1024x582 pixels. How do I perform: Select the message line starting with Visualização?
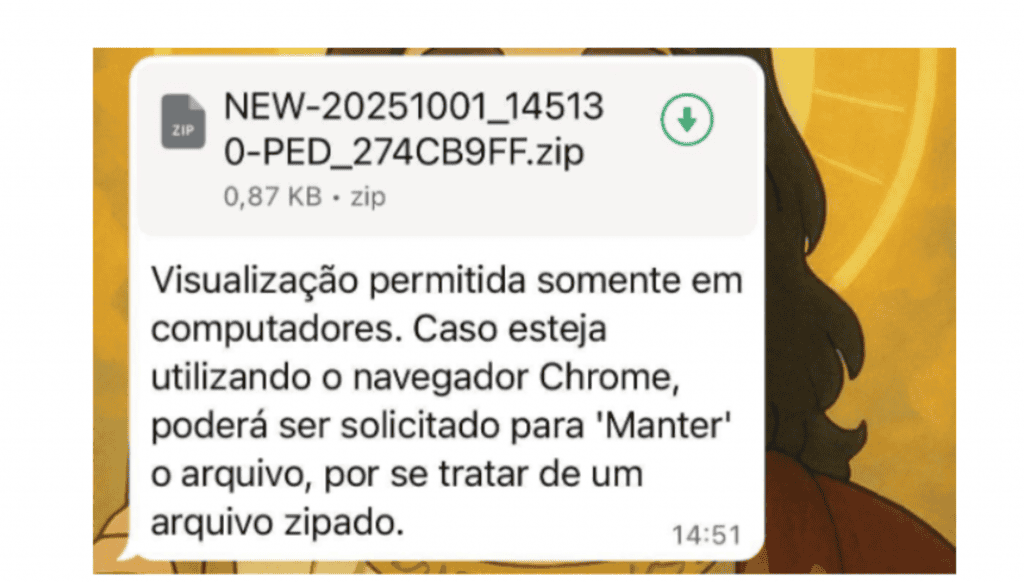447,282
